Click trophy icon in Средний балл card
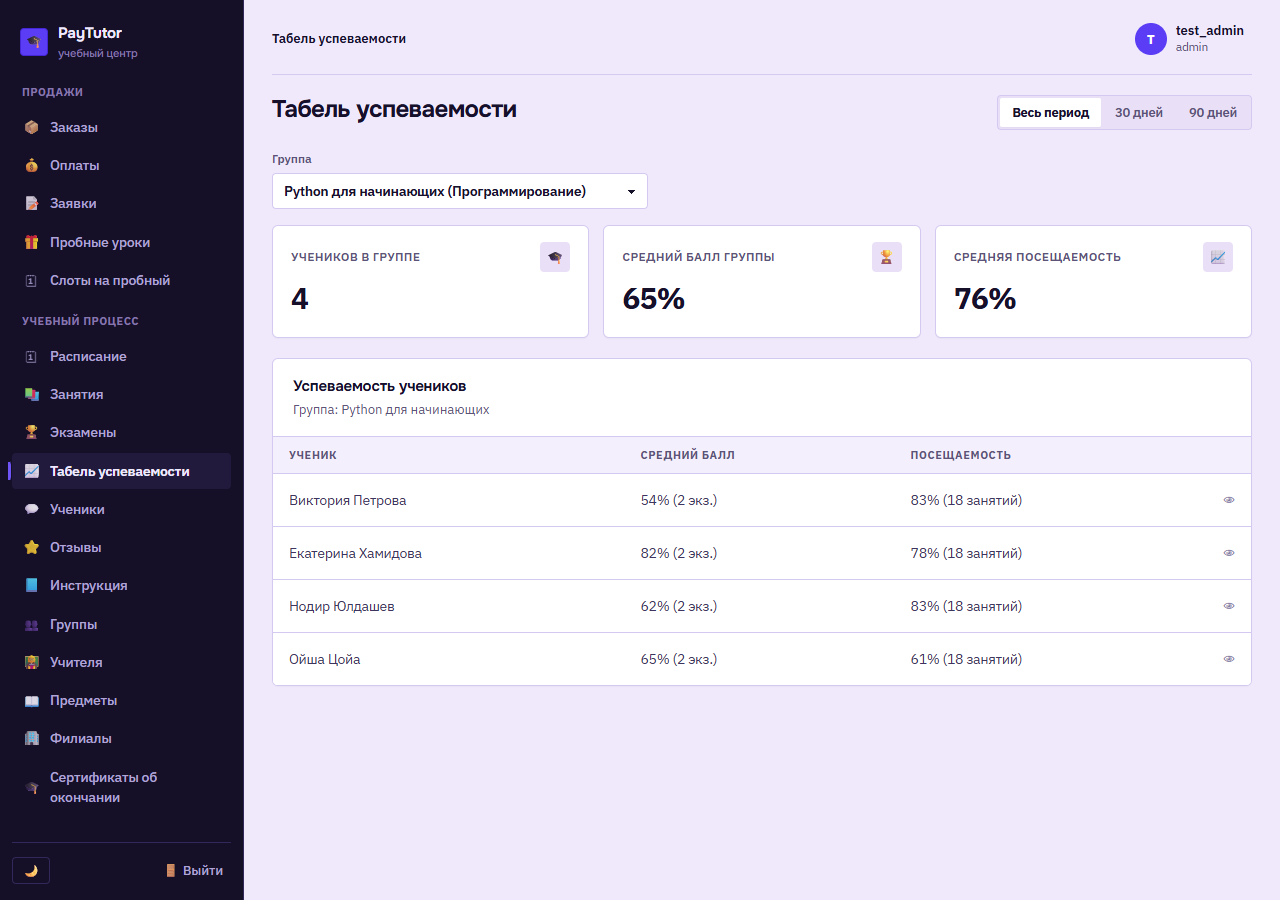Viewport: 1280px width, 900px height. click(887, 257)
